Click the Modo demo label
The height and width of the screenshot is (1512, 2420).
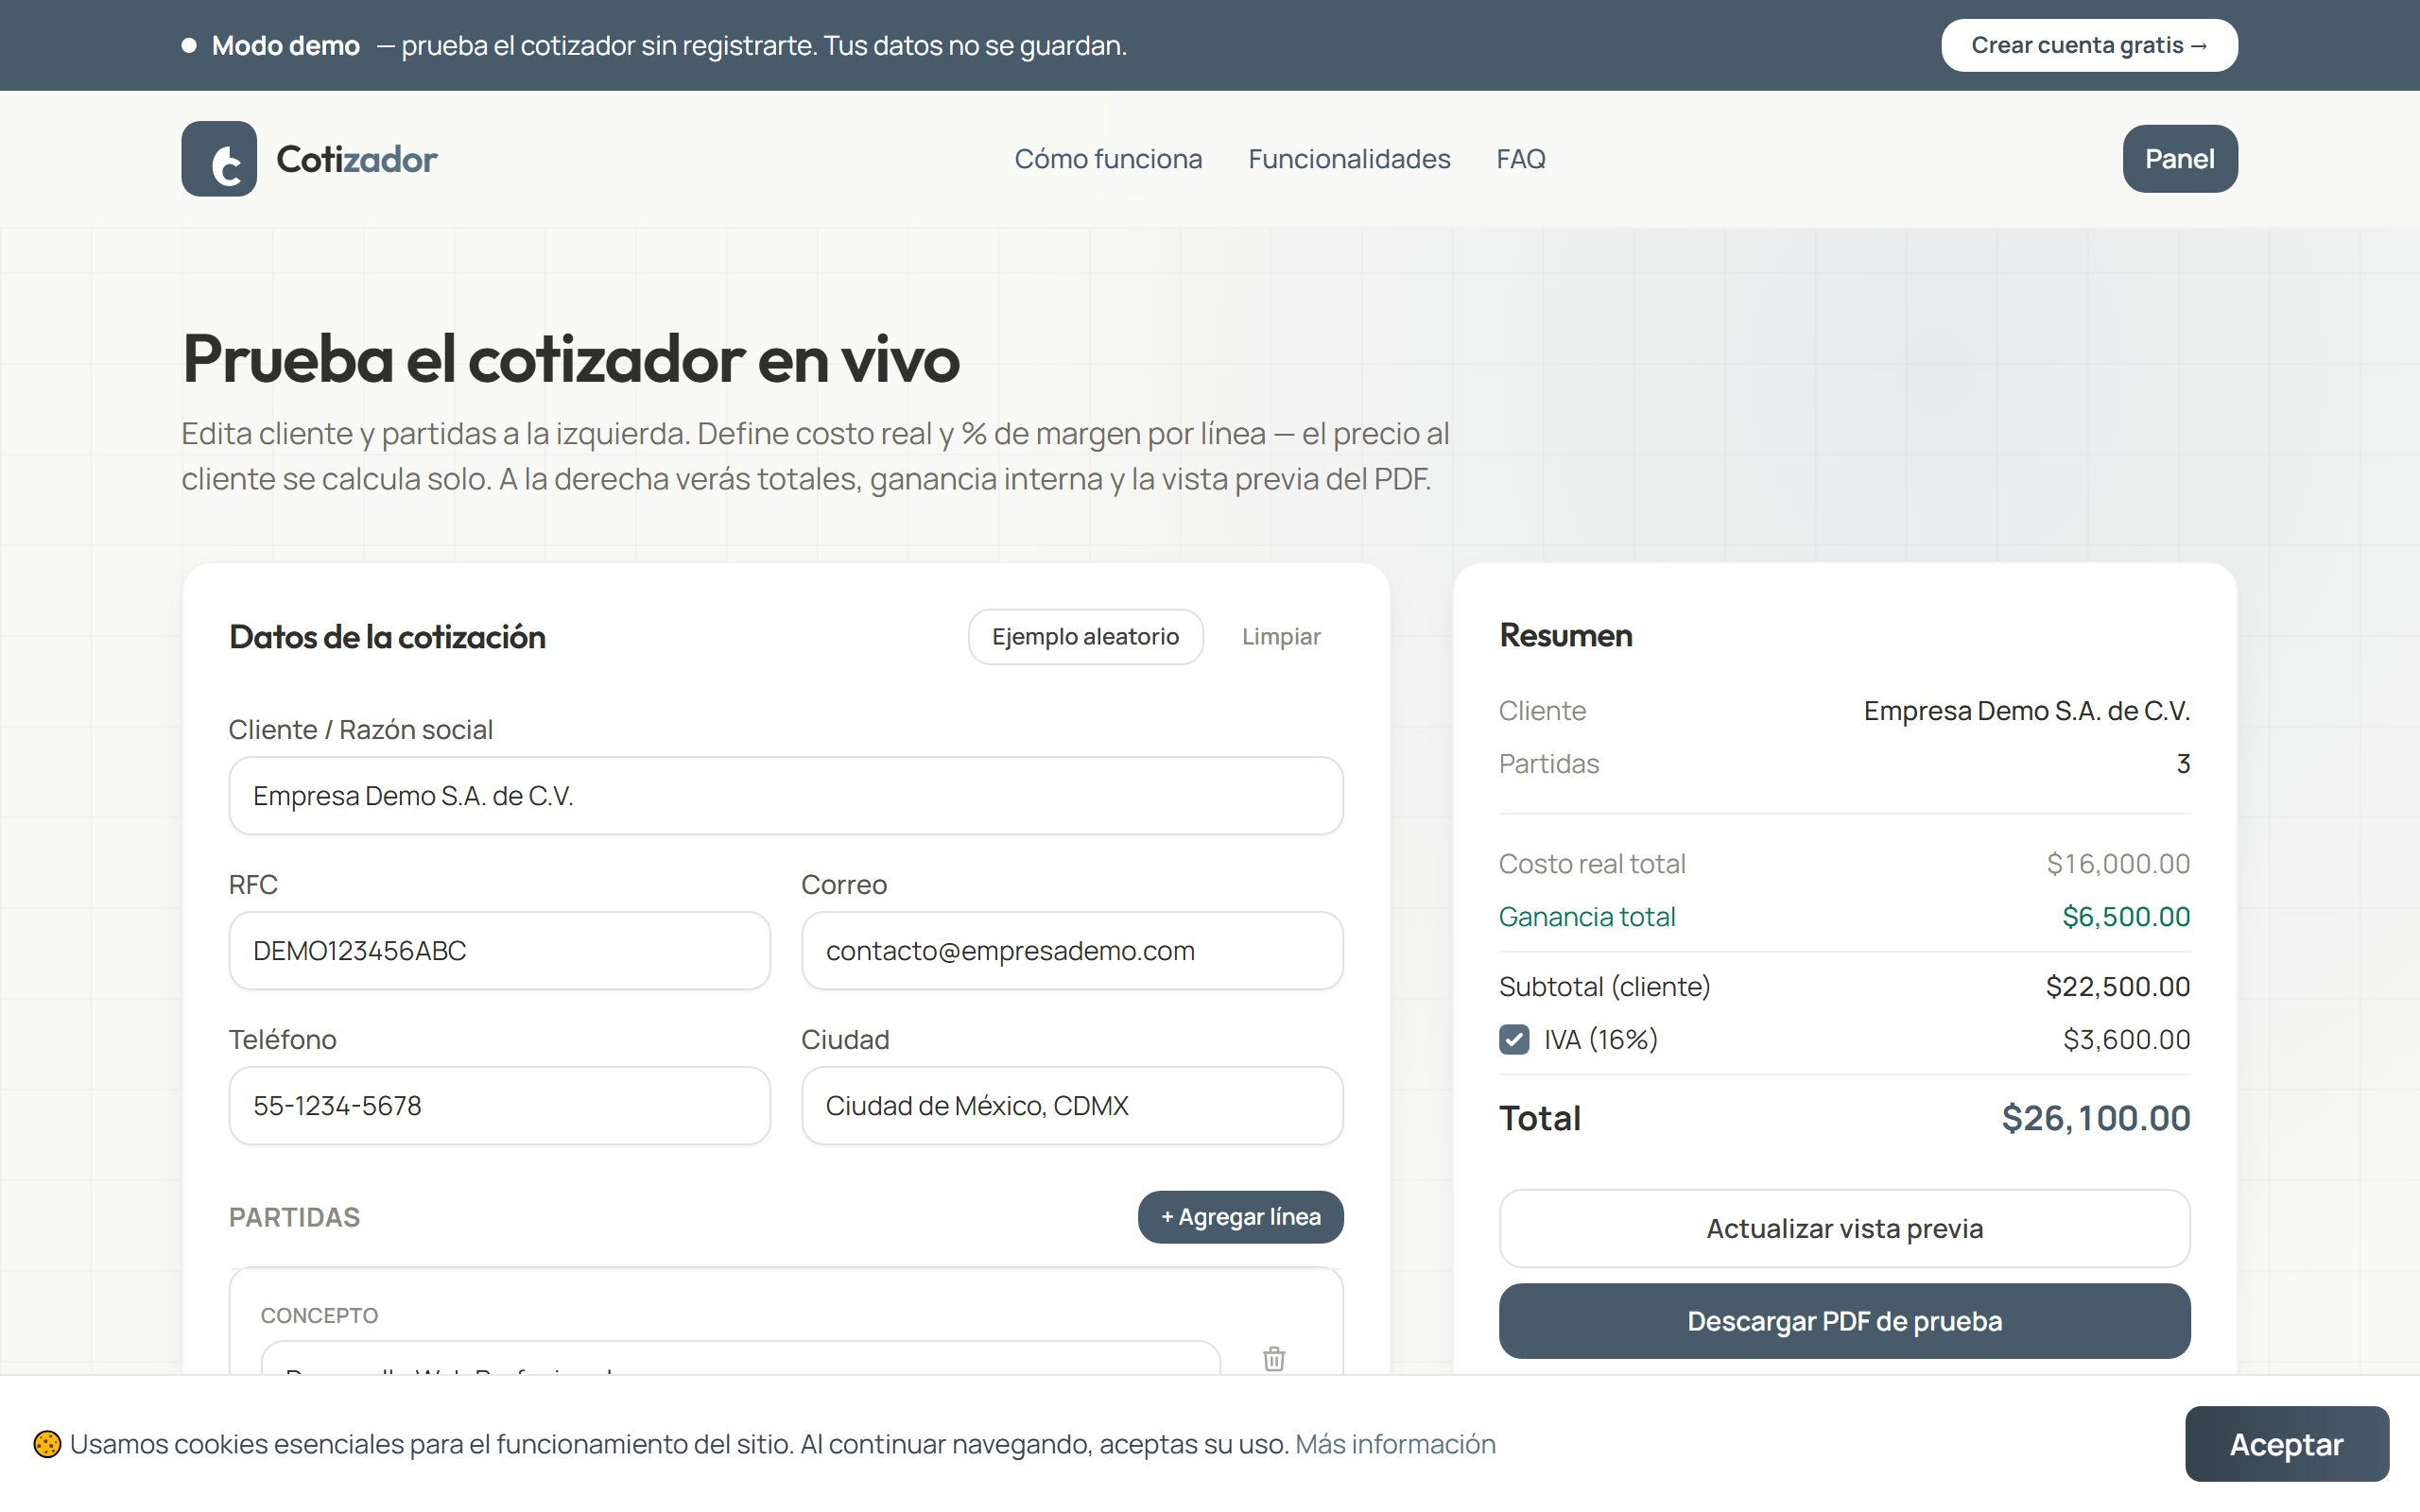coord(286,45)
